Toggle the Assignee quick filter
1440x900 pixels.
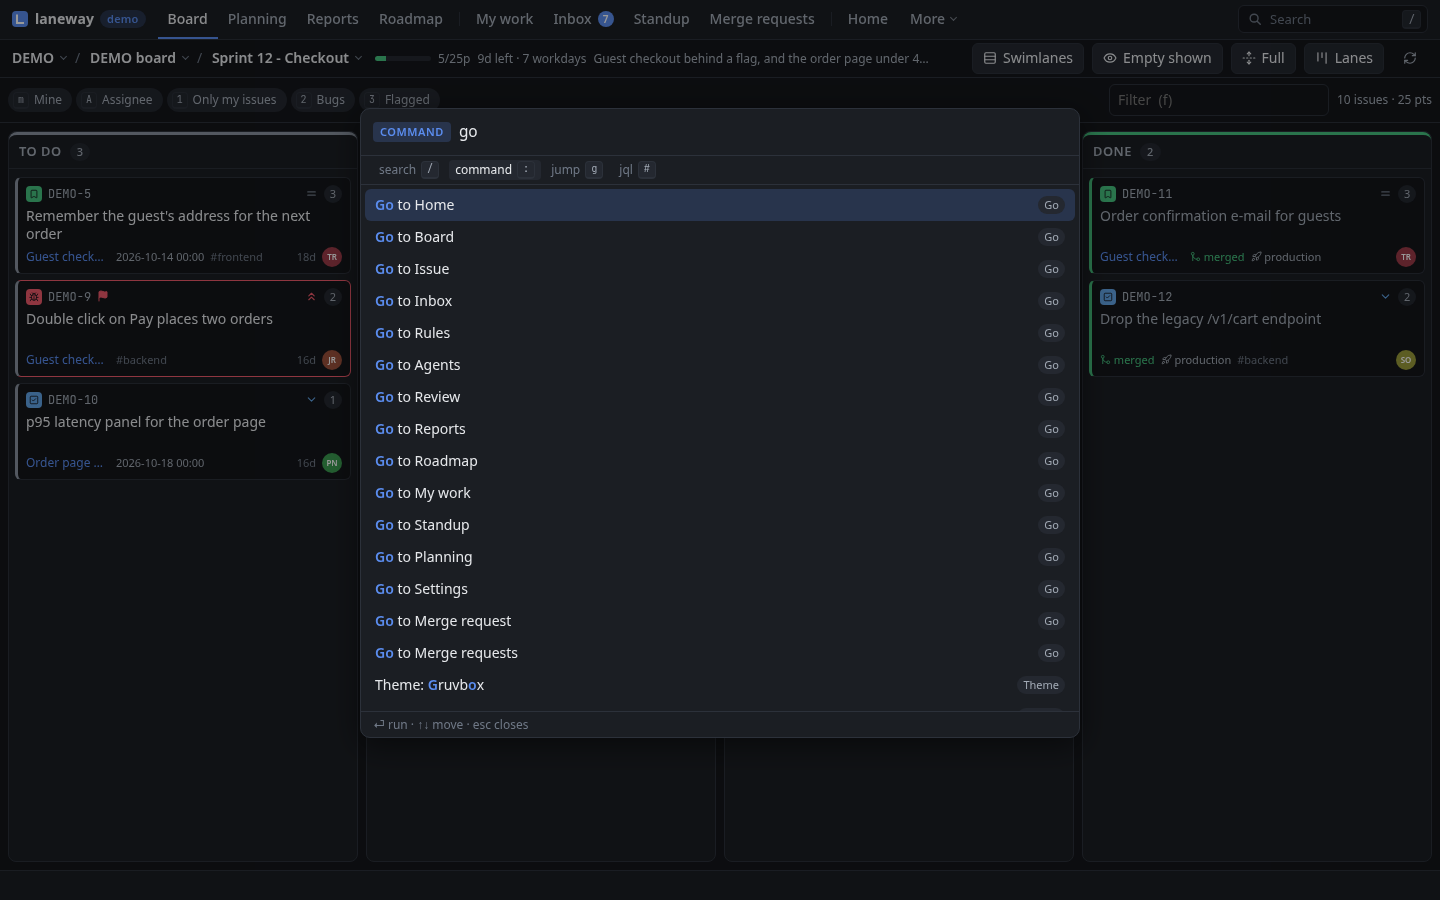[120, 100]
